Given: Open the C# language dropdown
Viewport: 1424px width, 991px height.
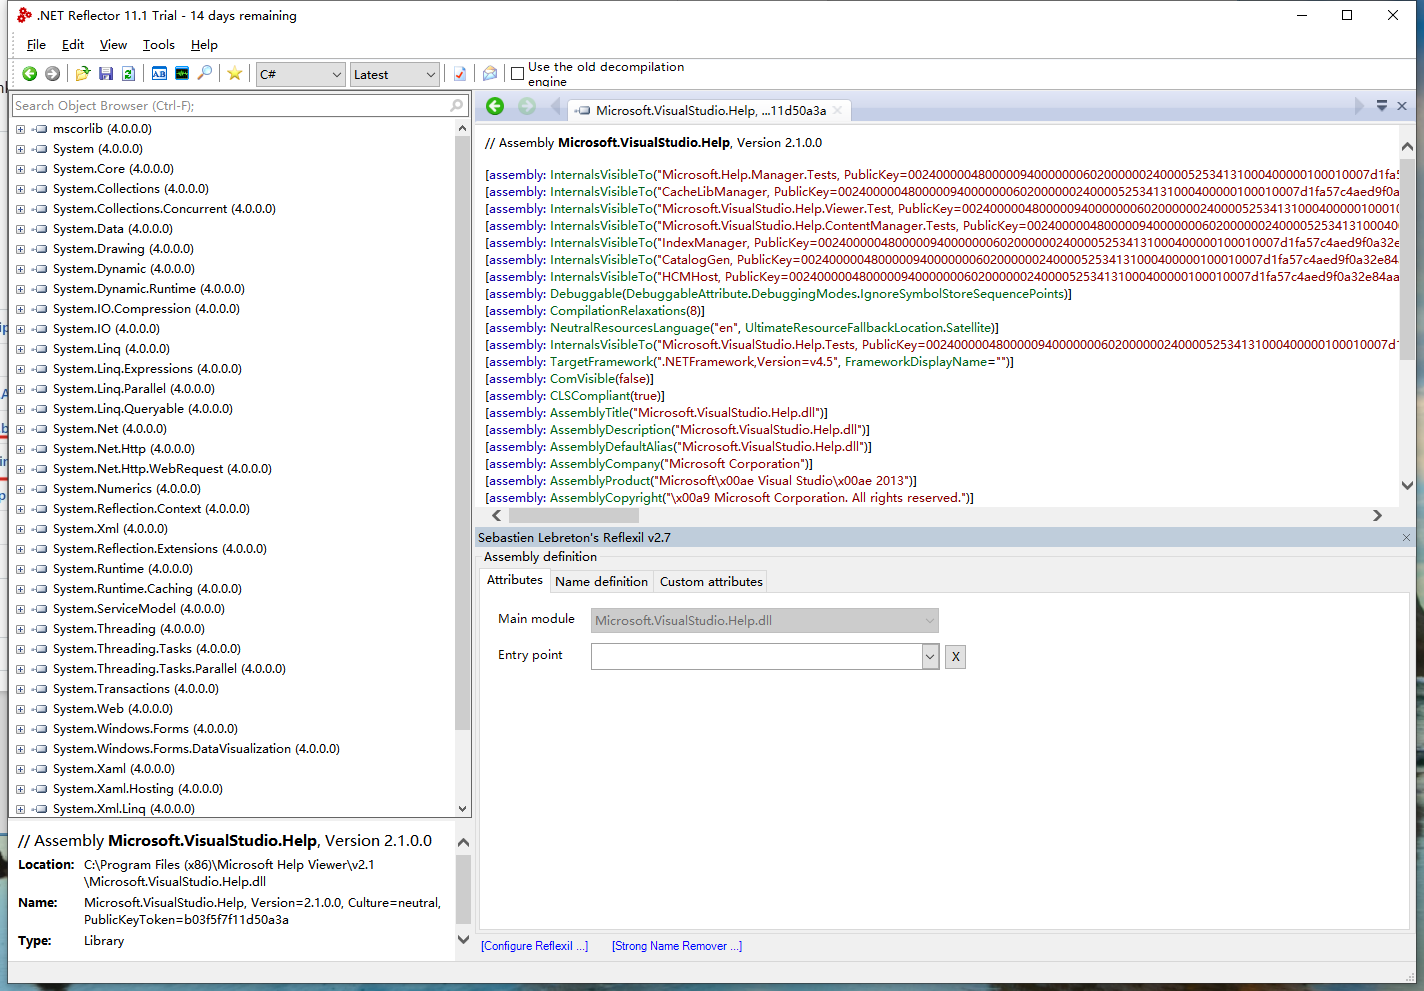Looking at the screenshot, I should [300, 74].
